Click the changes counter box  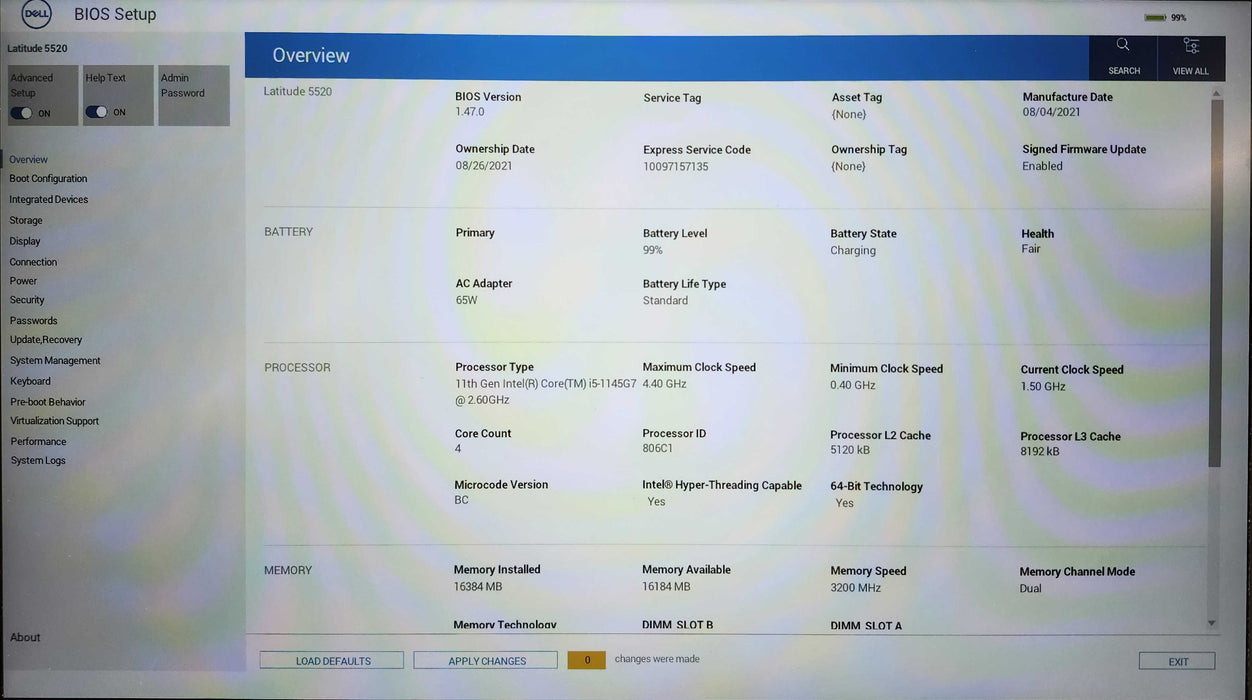[x=586, y=660]
